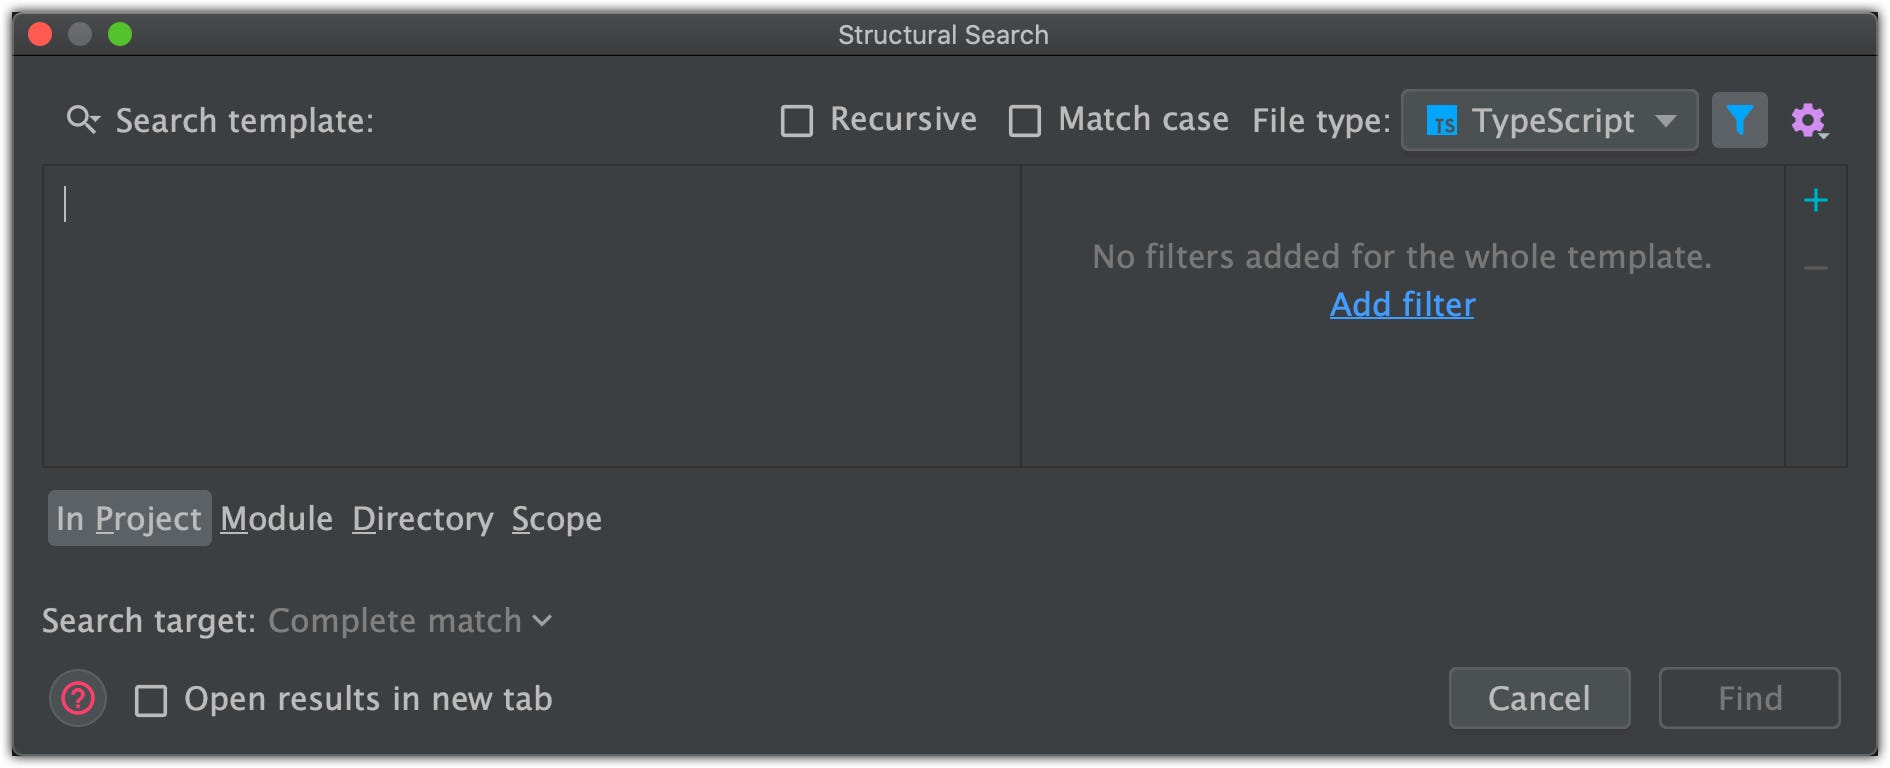1890x768 pixels.
Task: Select the In Project scope tab
Action: (x=129, y=518)
